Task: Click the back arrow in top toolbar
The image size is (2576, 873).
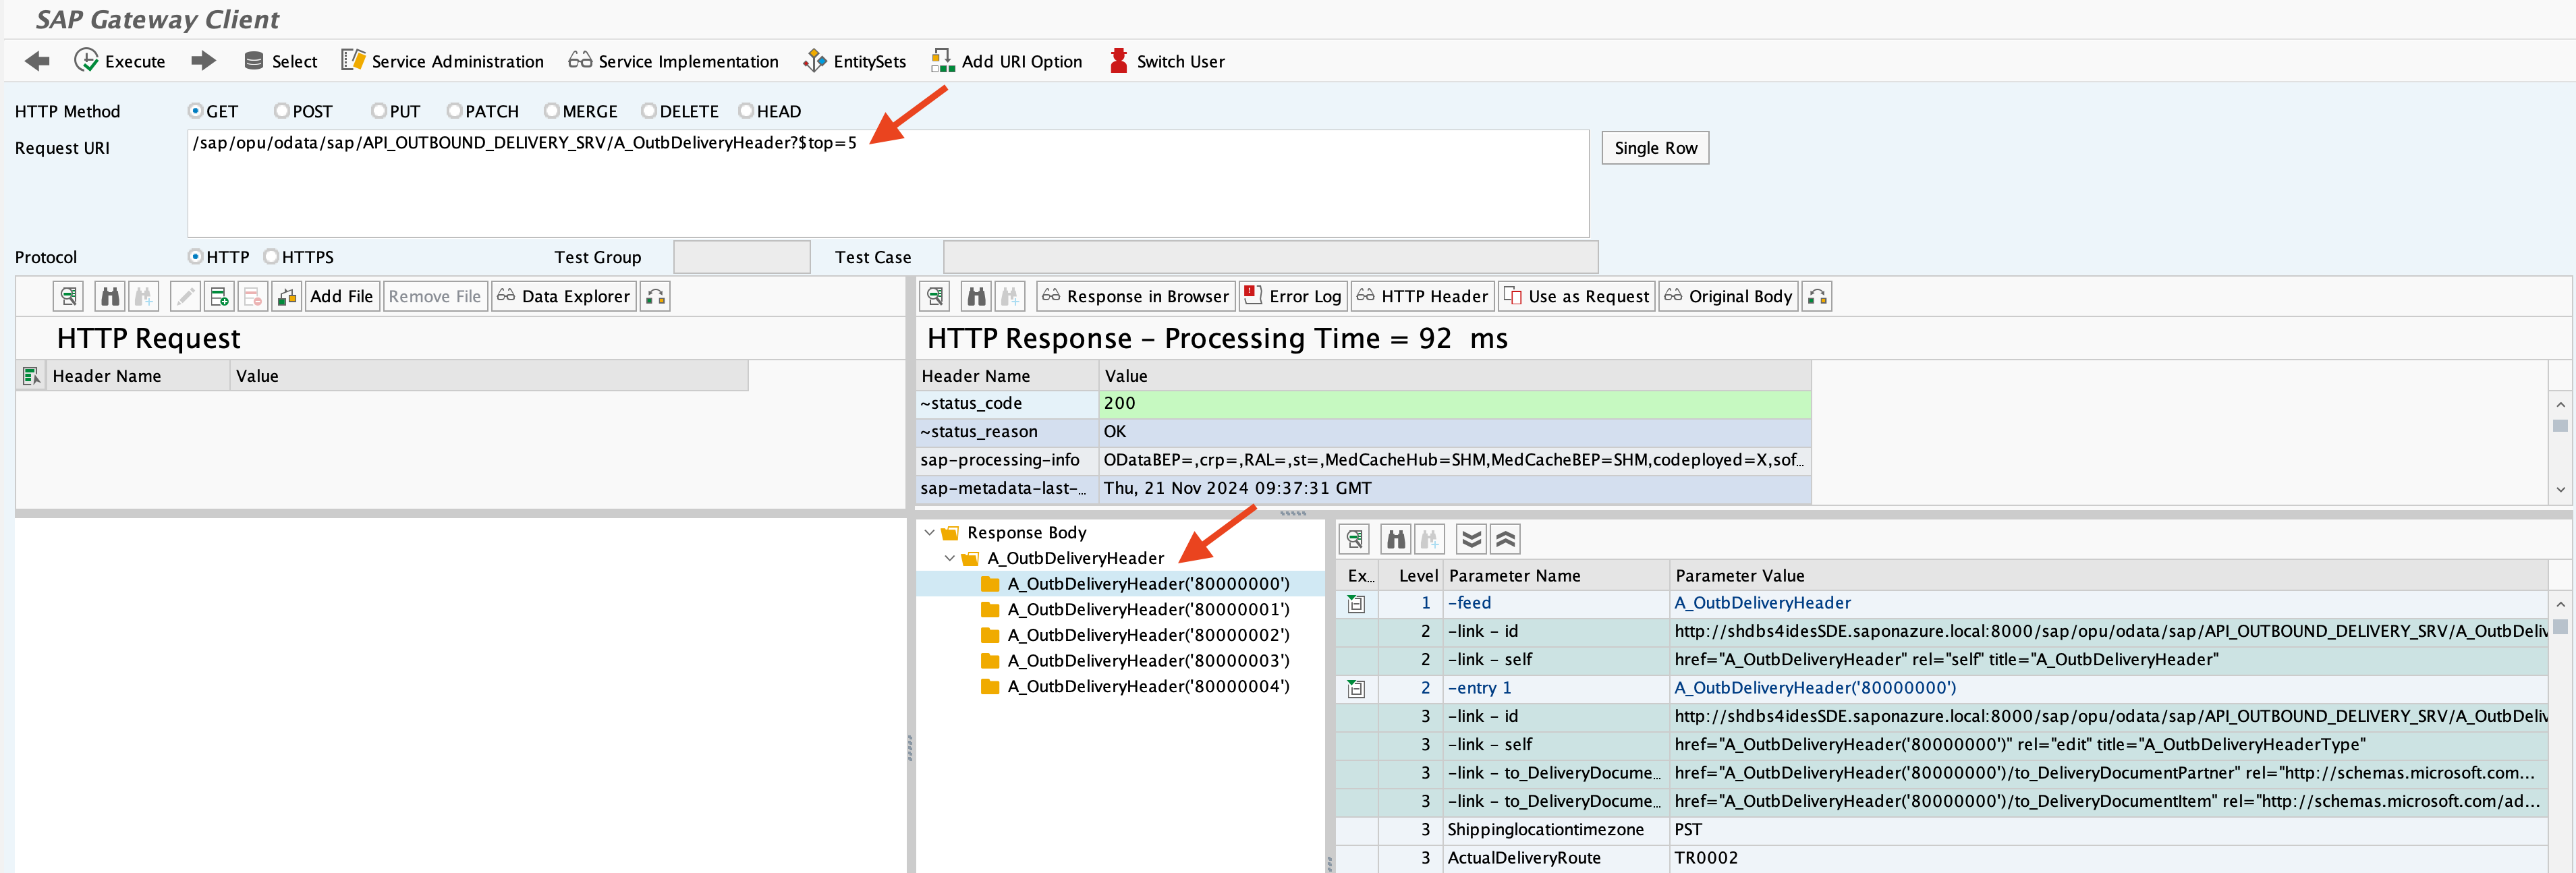Action: point(37,61)
